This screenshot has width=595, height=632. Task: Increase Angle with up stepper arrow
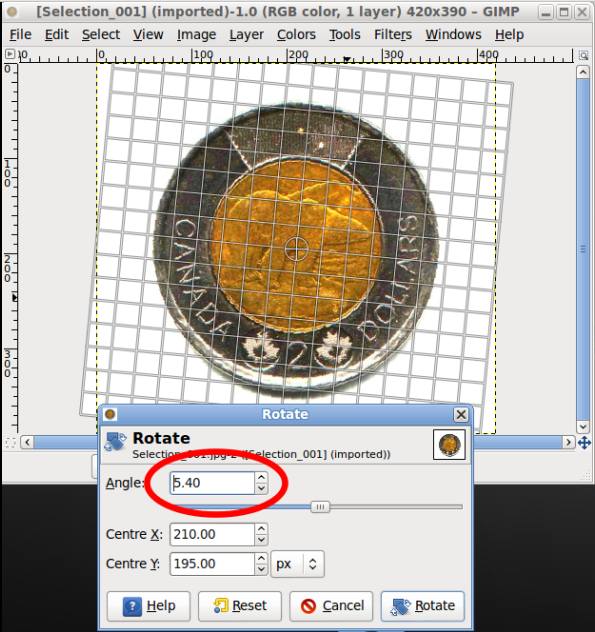point(261,478)
